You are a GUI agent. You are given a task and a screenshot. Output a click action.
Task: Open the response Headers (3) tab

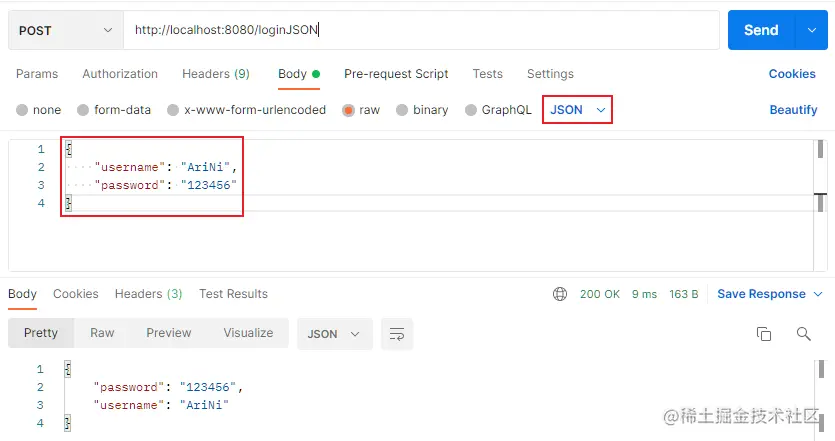[149, 294]
